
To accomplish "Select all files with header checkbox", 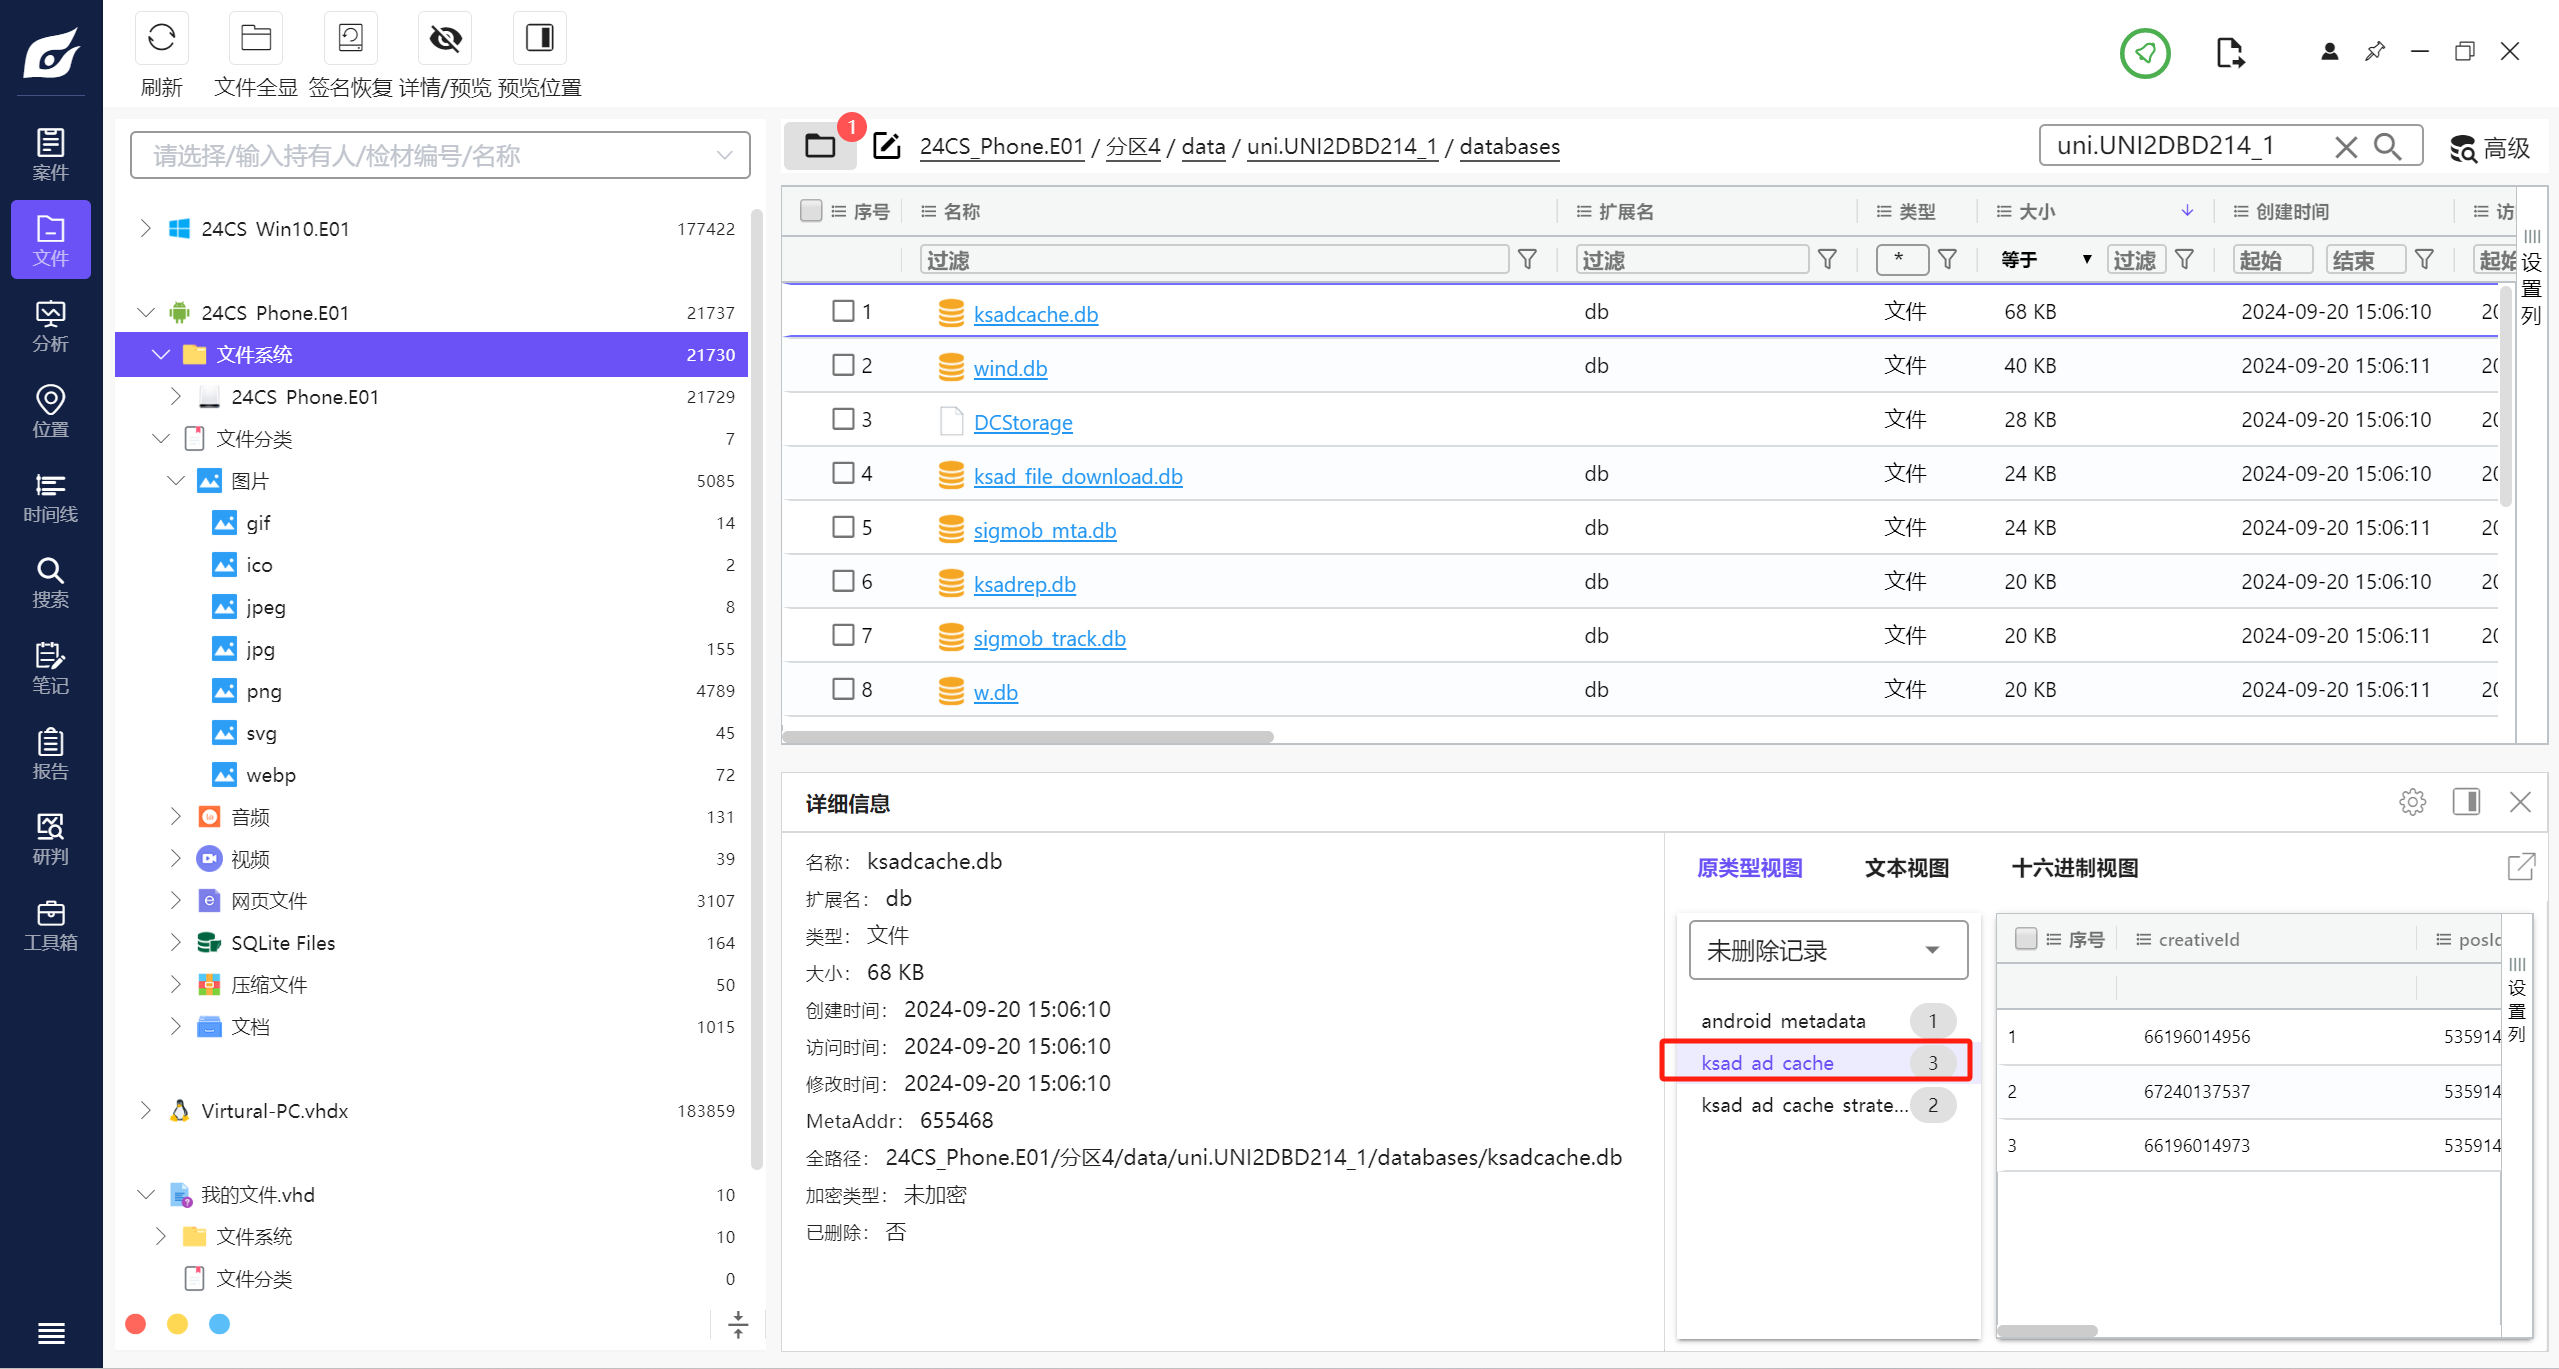I will 811,211.
